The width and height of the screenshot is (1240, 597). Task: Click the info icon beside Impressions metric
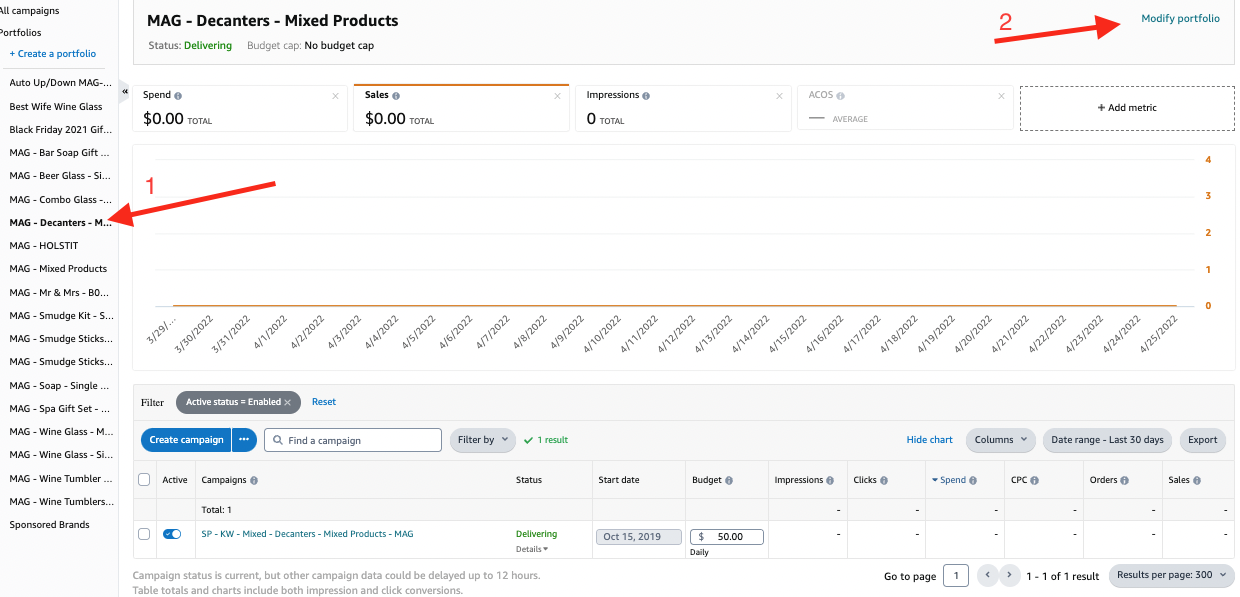tap(646, 96)
